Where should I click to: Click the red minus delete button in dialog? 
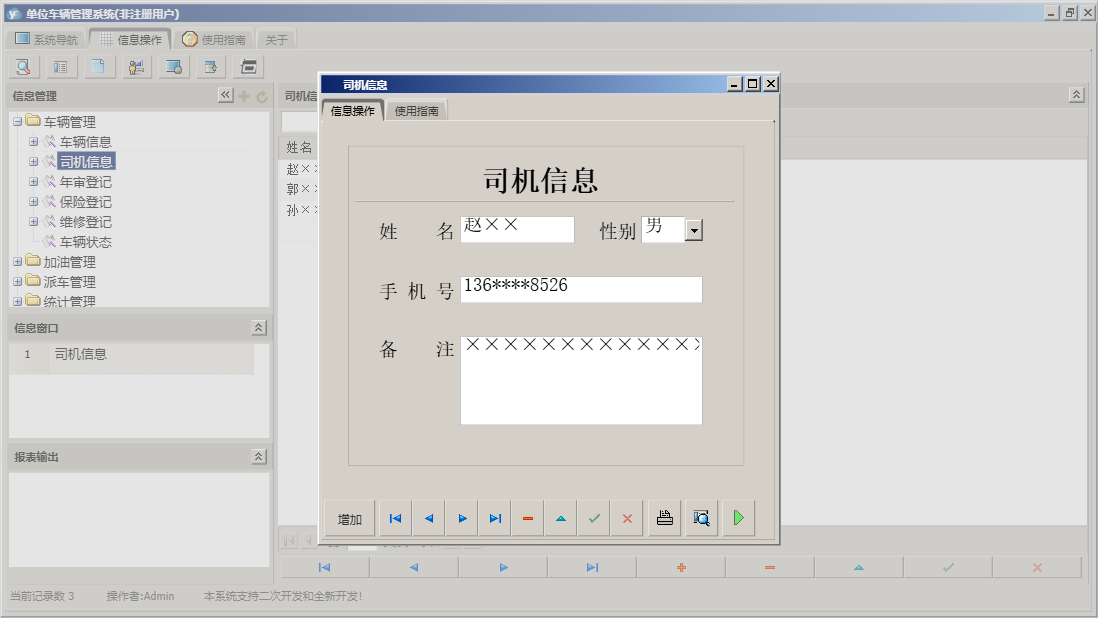point(528,519)
